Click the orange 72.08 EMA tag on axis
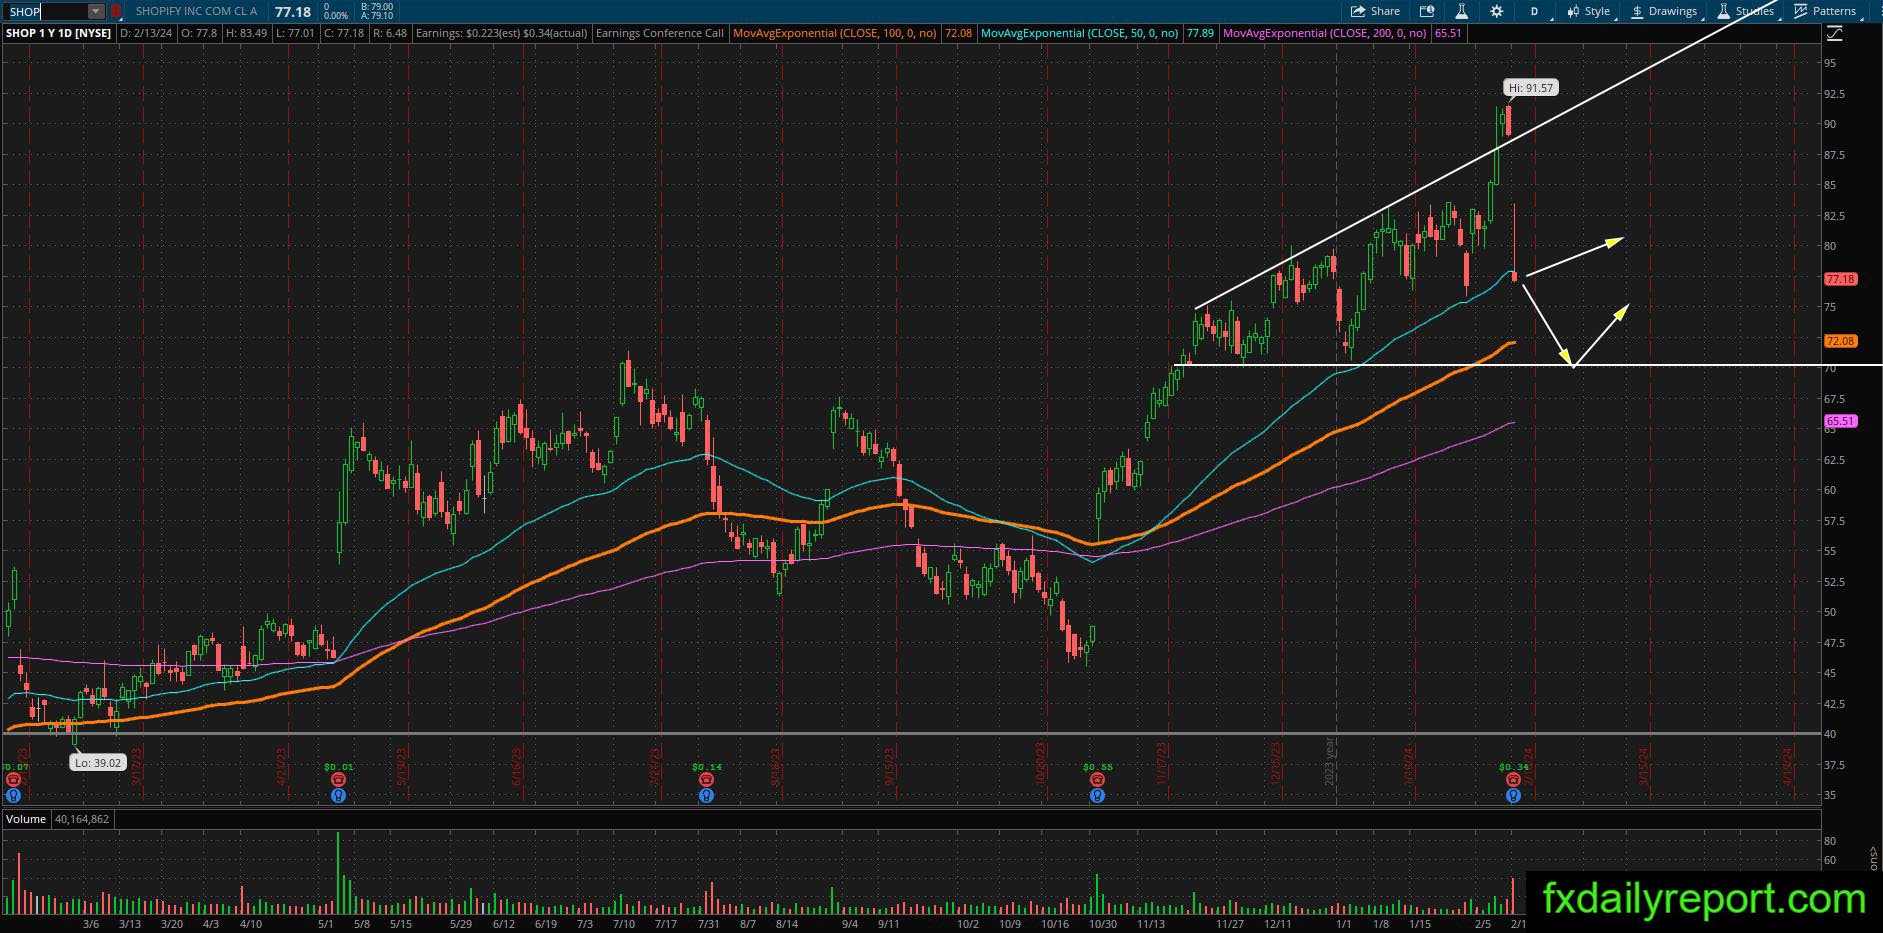This screenshot has height=933, width=1883. tap(1840, 341)
